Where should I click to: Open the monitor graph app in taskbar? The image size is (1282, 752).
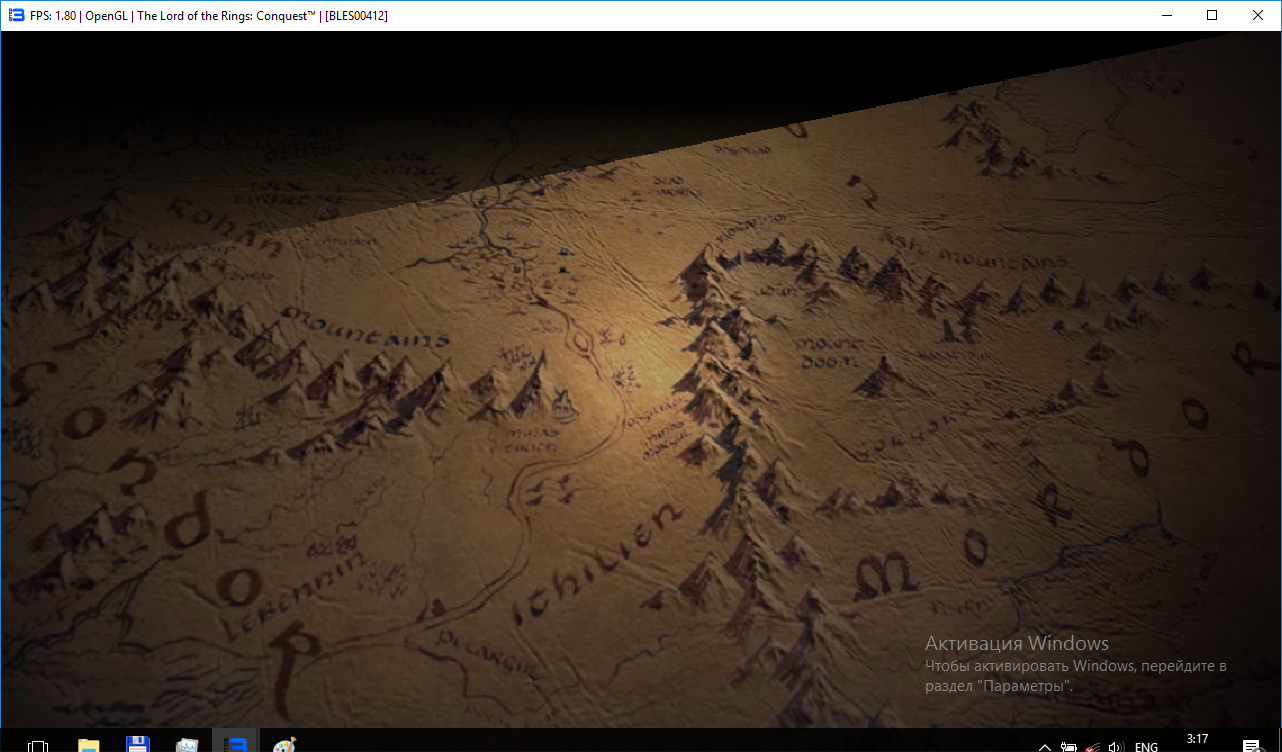(x=187, y=745)
